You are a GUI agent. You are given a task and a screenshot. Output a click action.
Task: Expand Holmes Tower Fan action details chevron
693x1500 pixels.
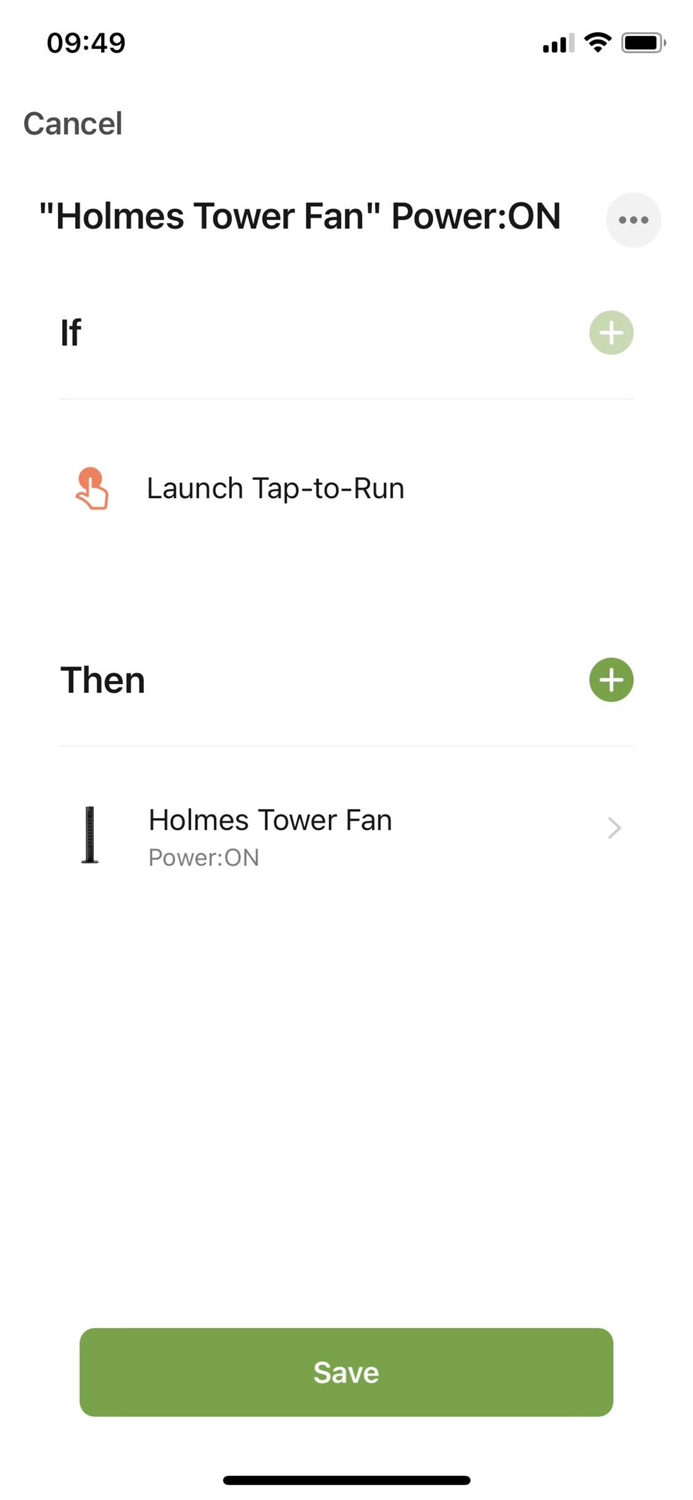pyautogui.click(x=613, y=827)
